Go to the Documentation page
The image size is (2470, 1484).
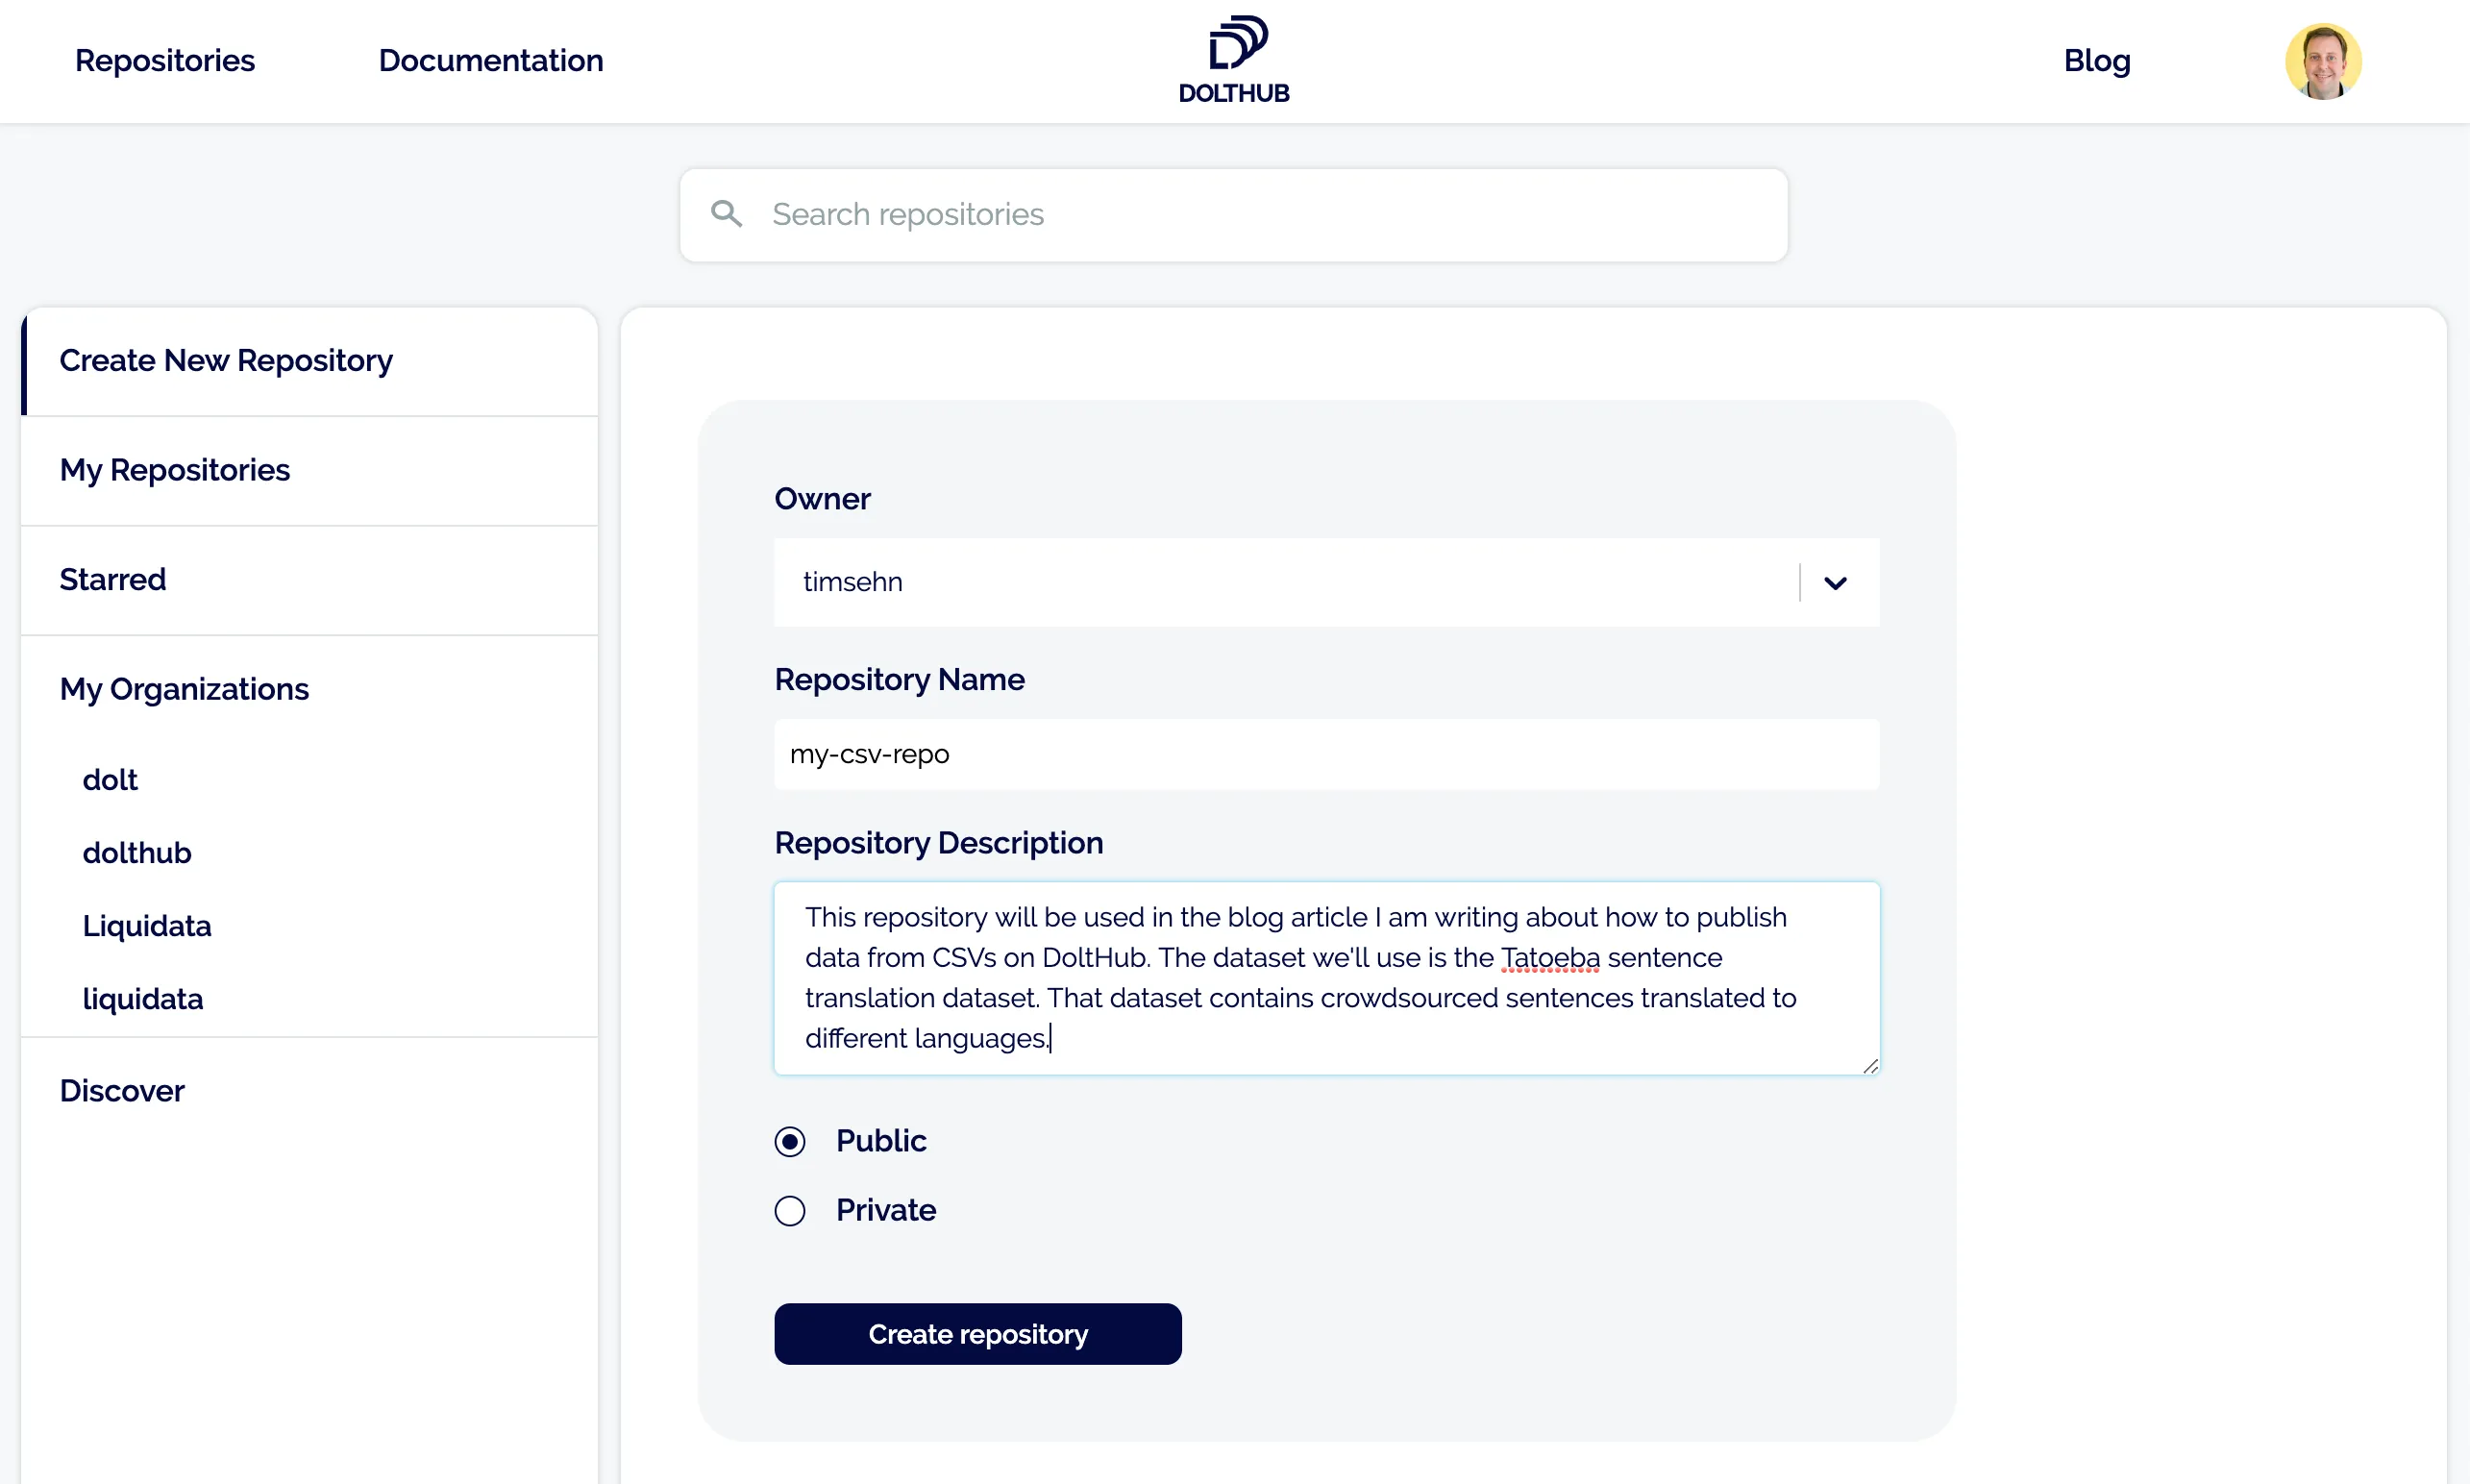(491, 60)
